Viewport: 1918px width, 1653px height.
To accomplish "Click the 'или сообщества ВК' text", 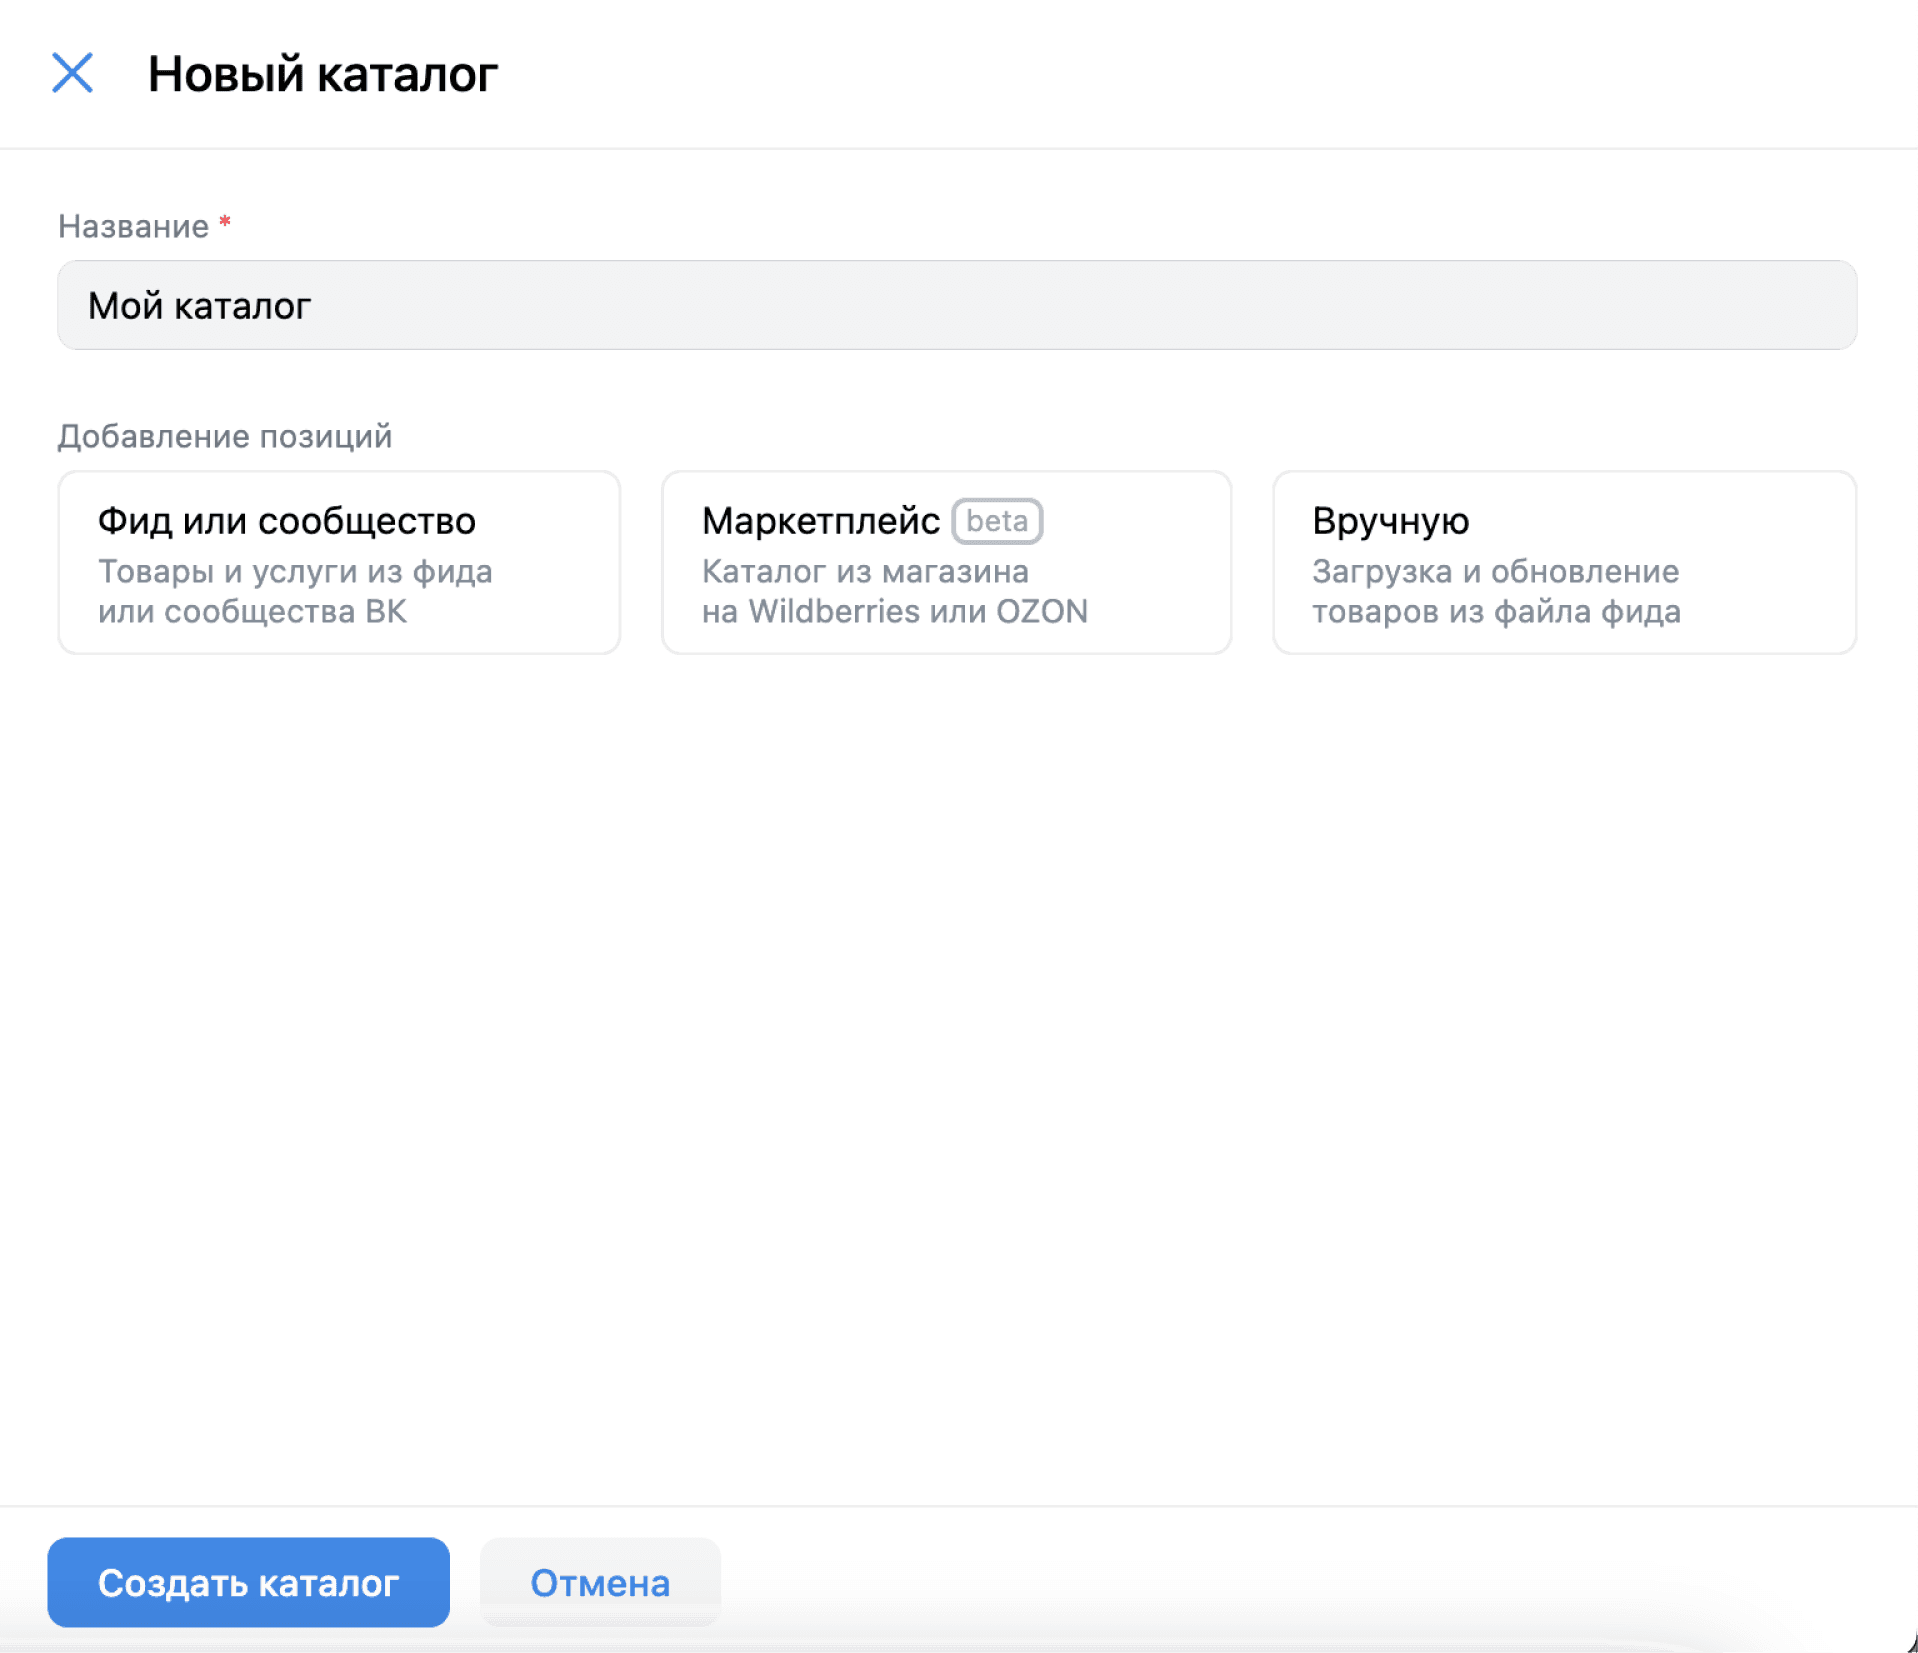I will point(252,611).
